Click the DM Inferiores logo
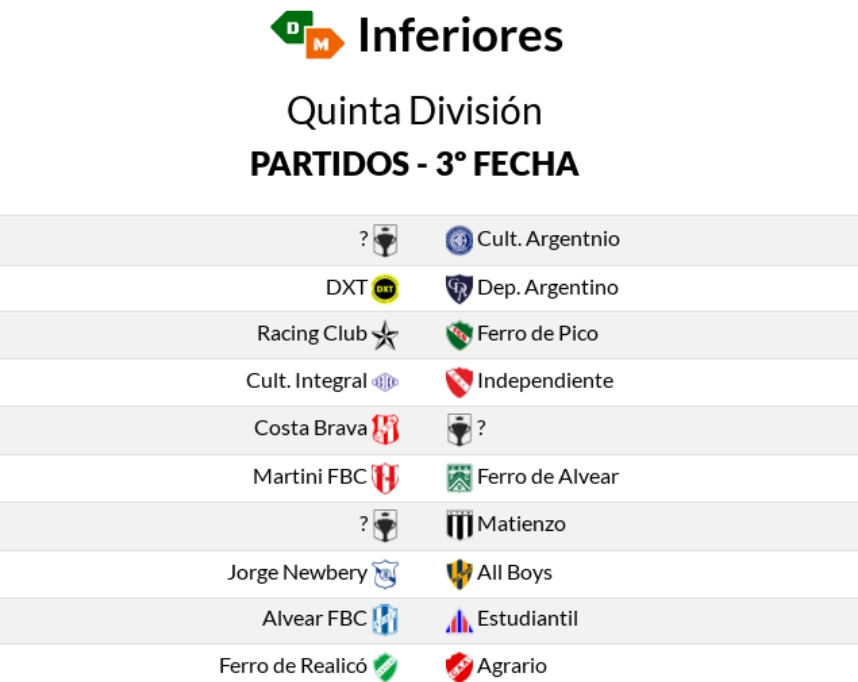The height and width of the screenshot is (682, 858). click(x=307, y=35)
